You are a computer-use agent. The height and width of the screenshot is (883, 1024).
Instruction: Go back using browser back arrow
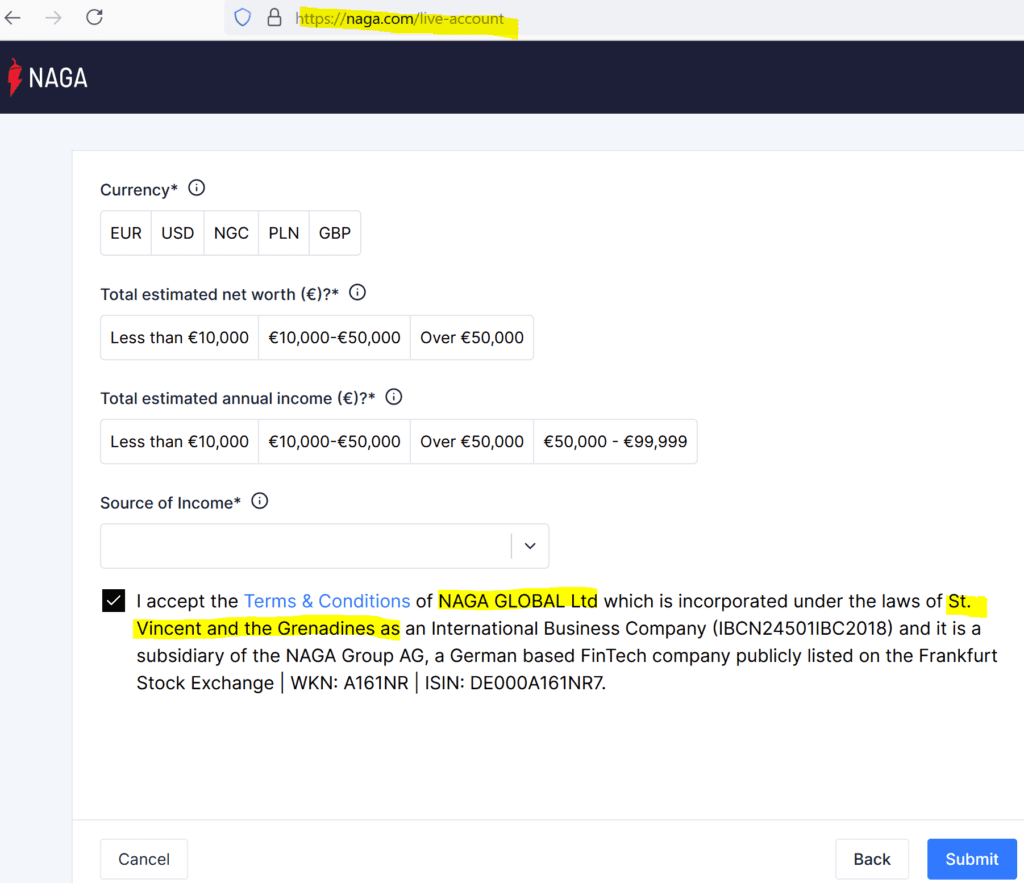(13, 18)
